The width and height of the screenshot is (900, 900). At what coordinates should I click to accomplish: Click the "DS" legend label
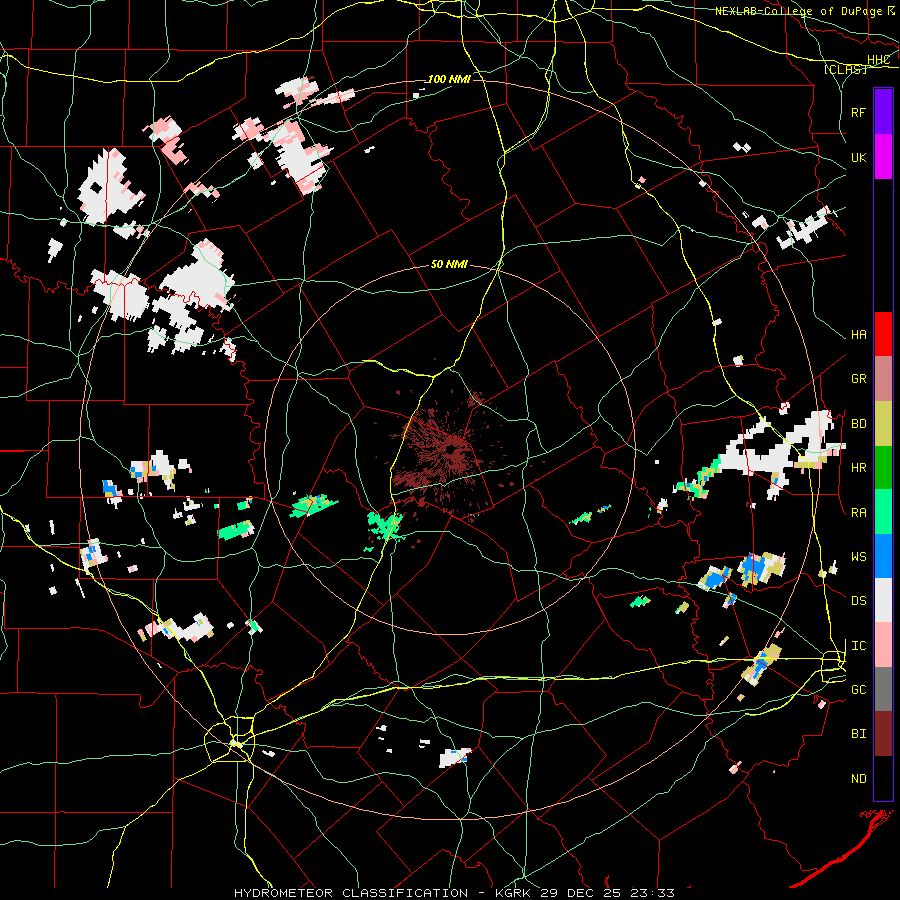858,600
